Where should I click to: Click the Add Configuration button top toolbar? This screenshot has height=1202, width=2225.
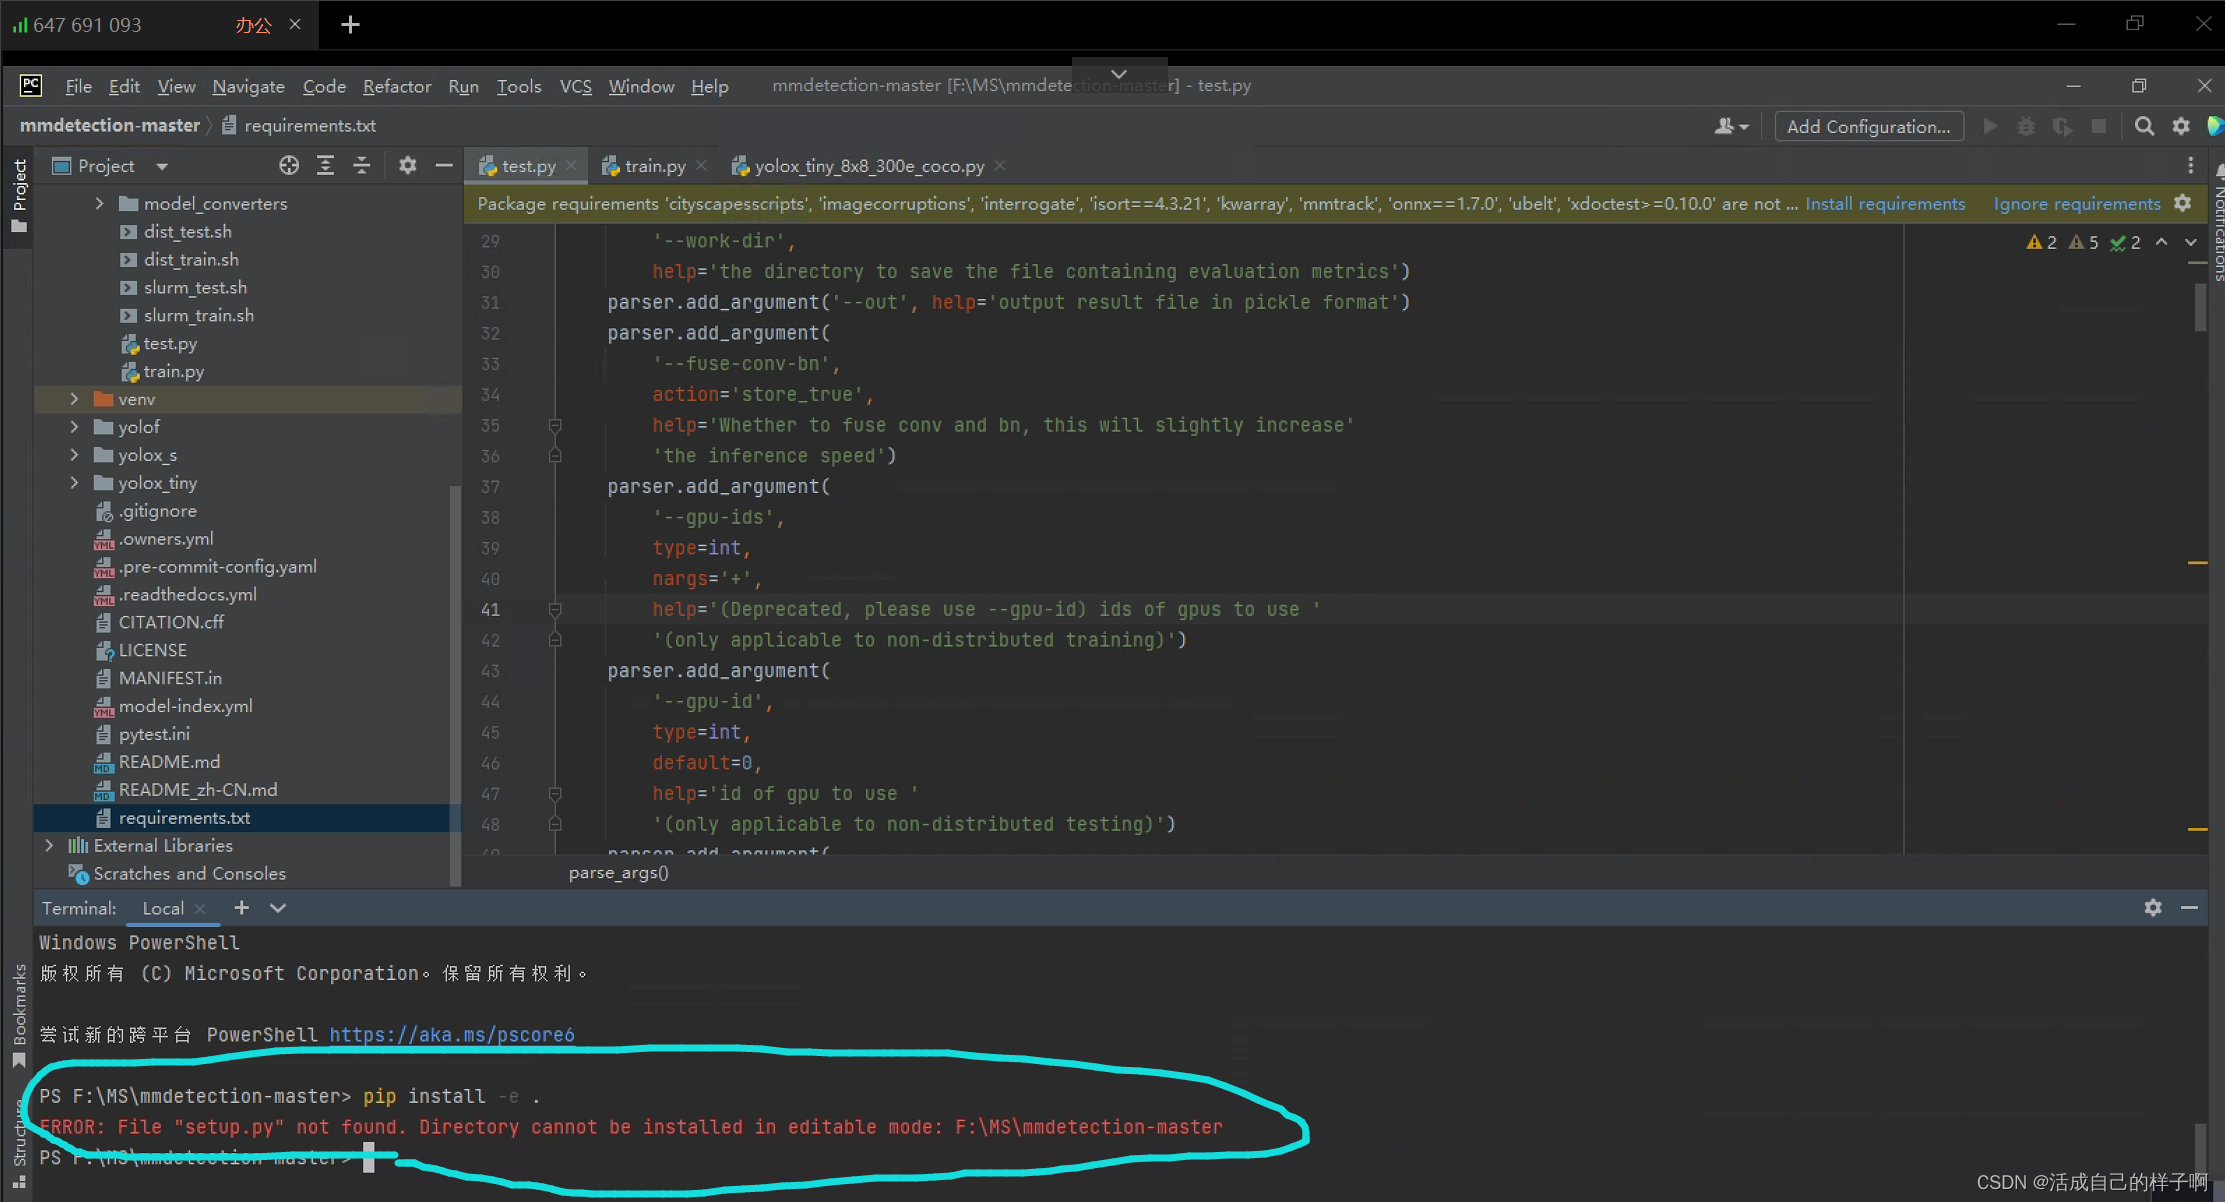coord(1867,126)
